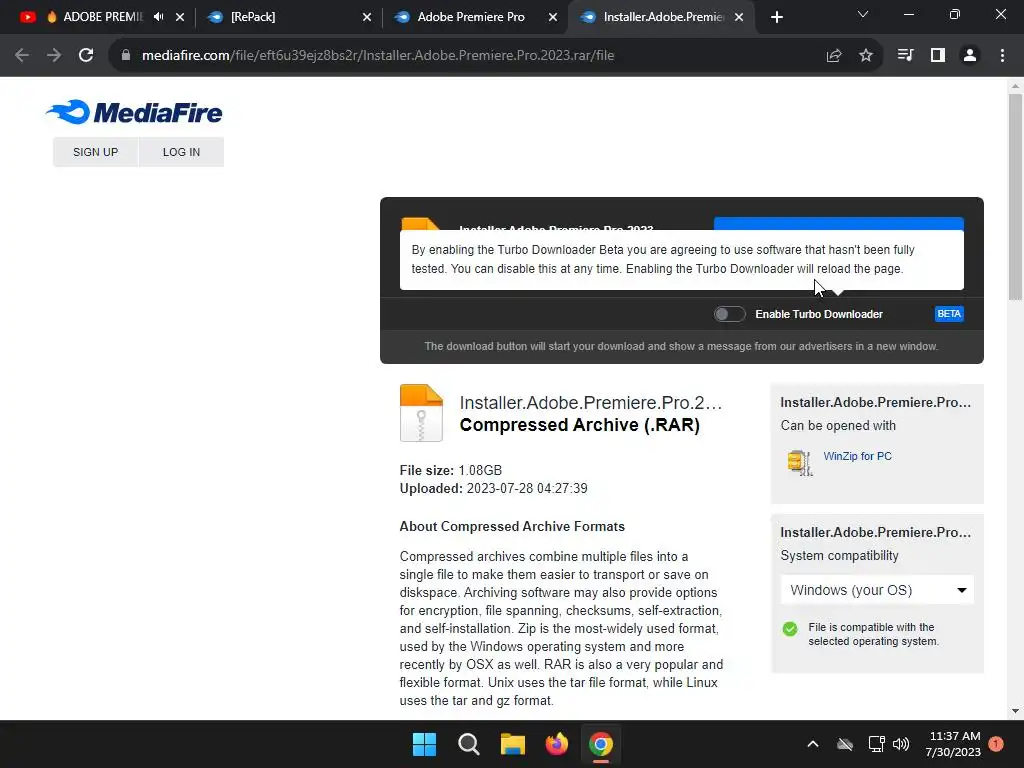This screenshot has height=768, width=1024.
Task: Open the notification badge in the tray
Action: pos(996,744)
